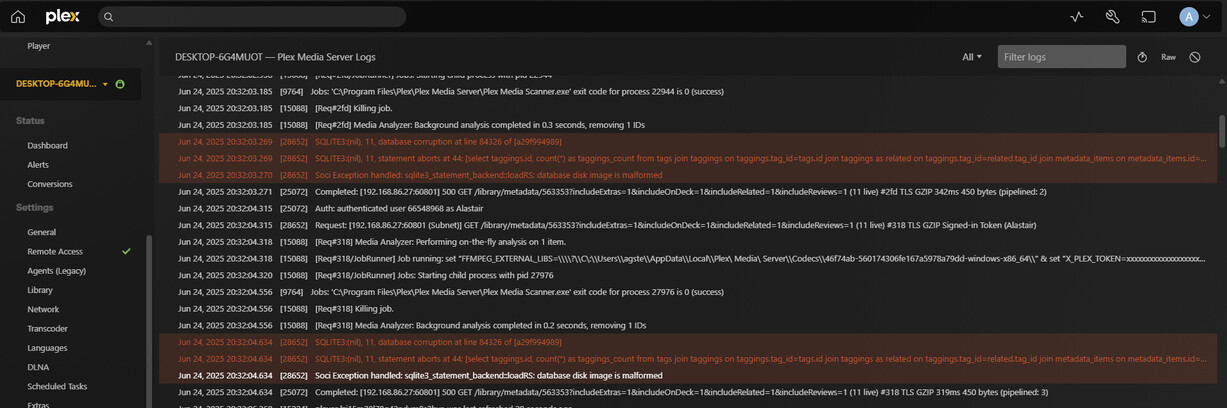
Task: Open Network settings
Action: 43,310
